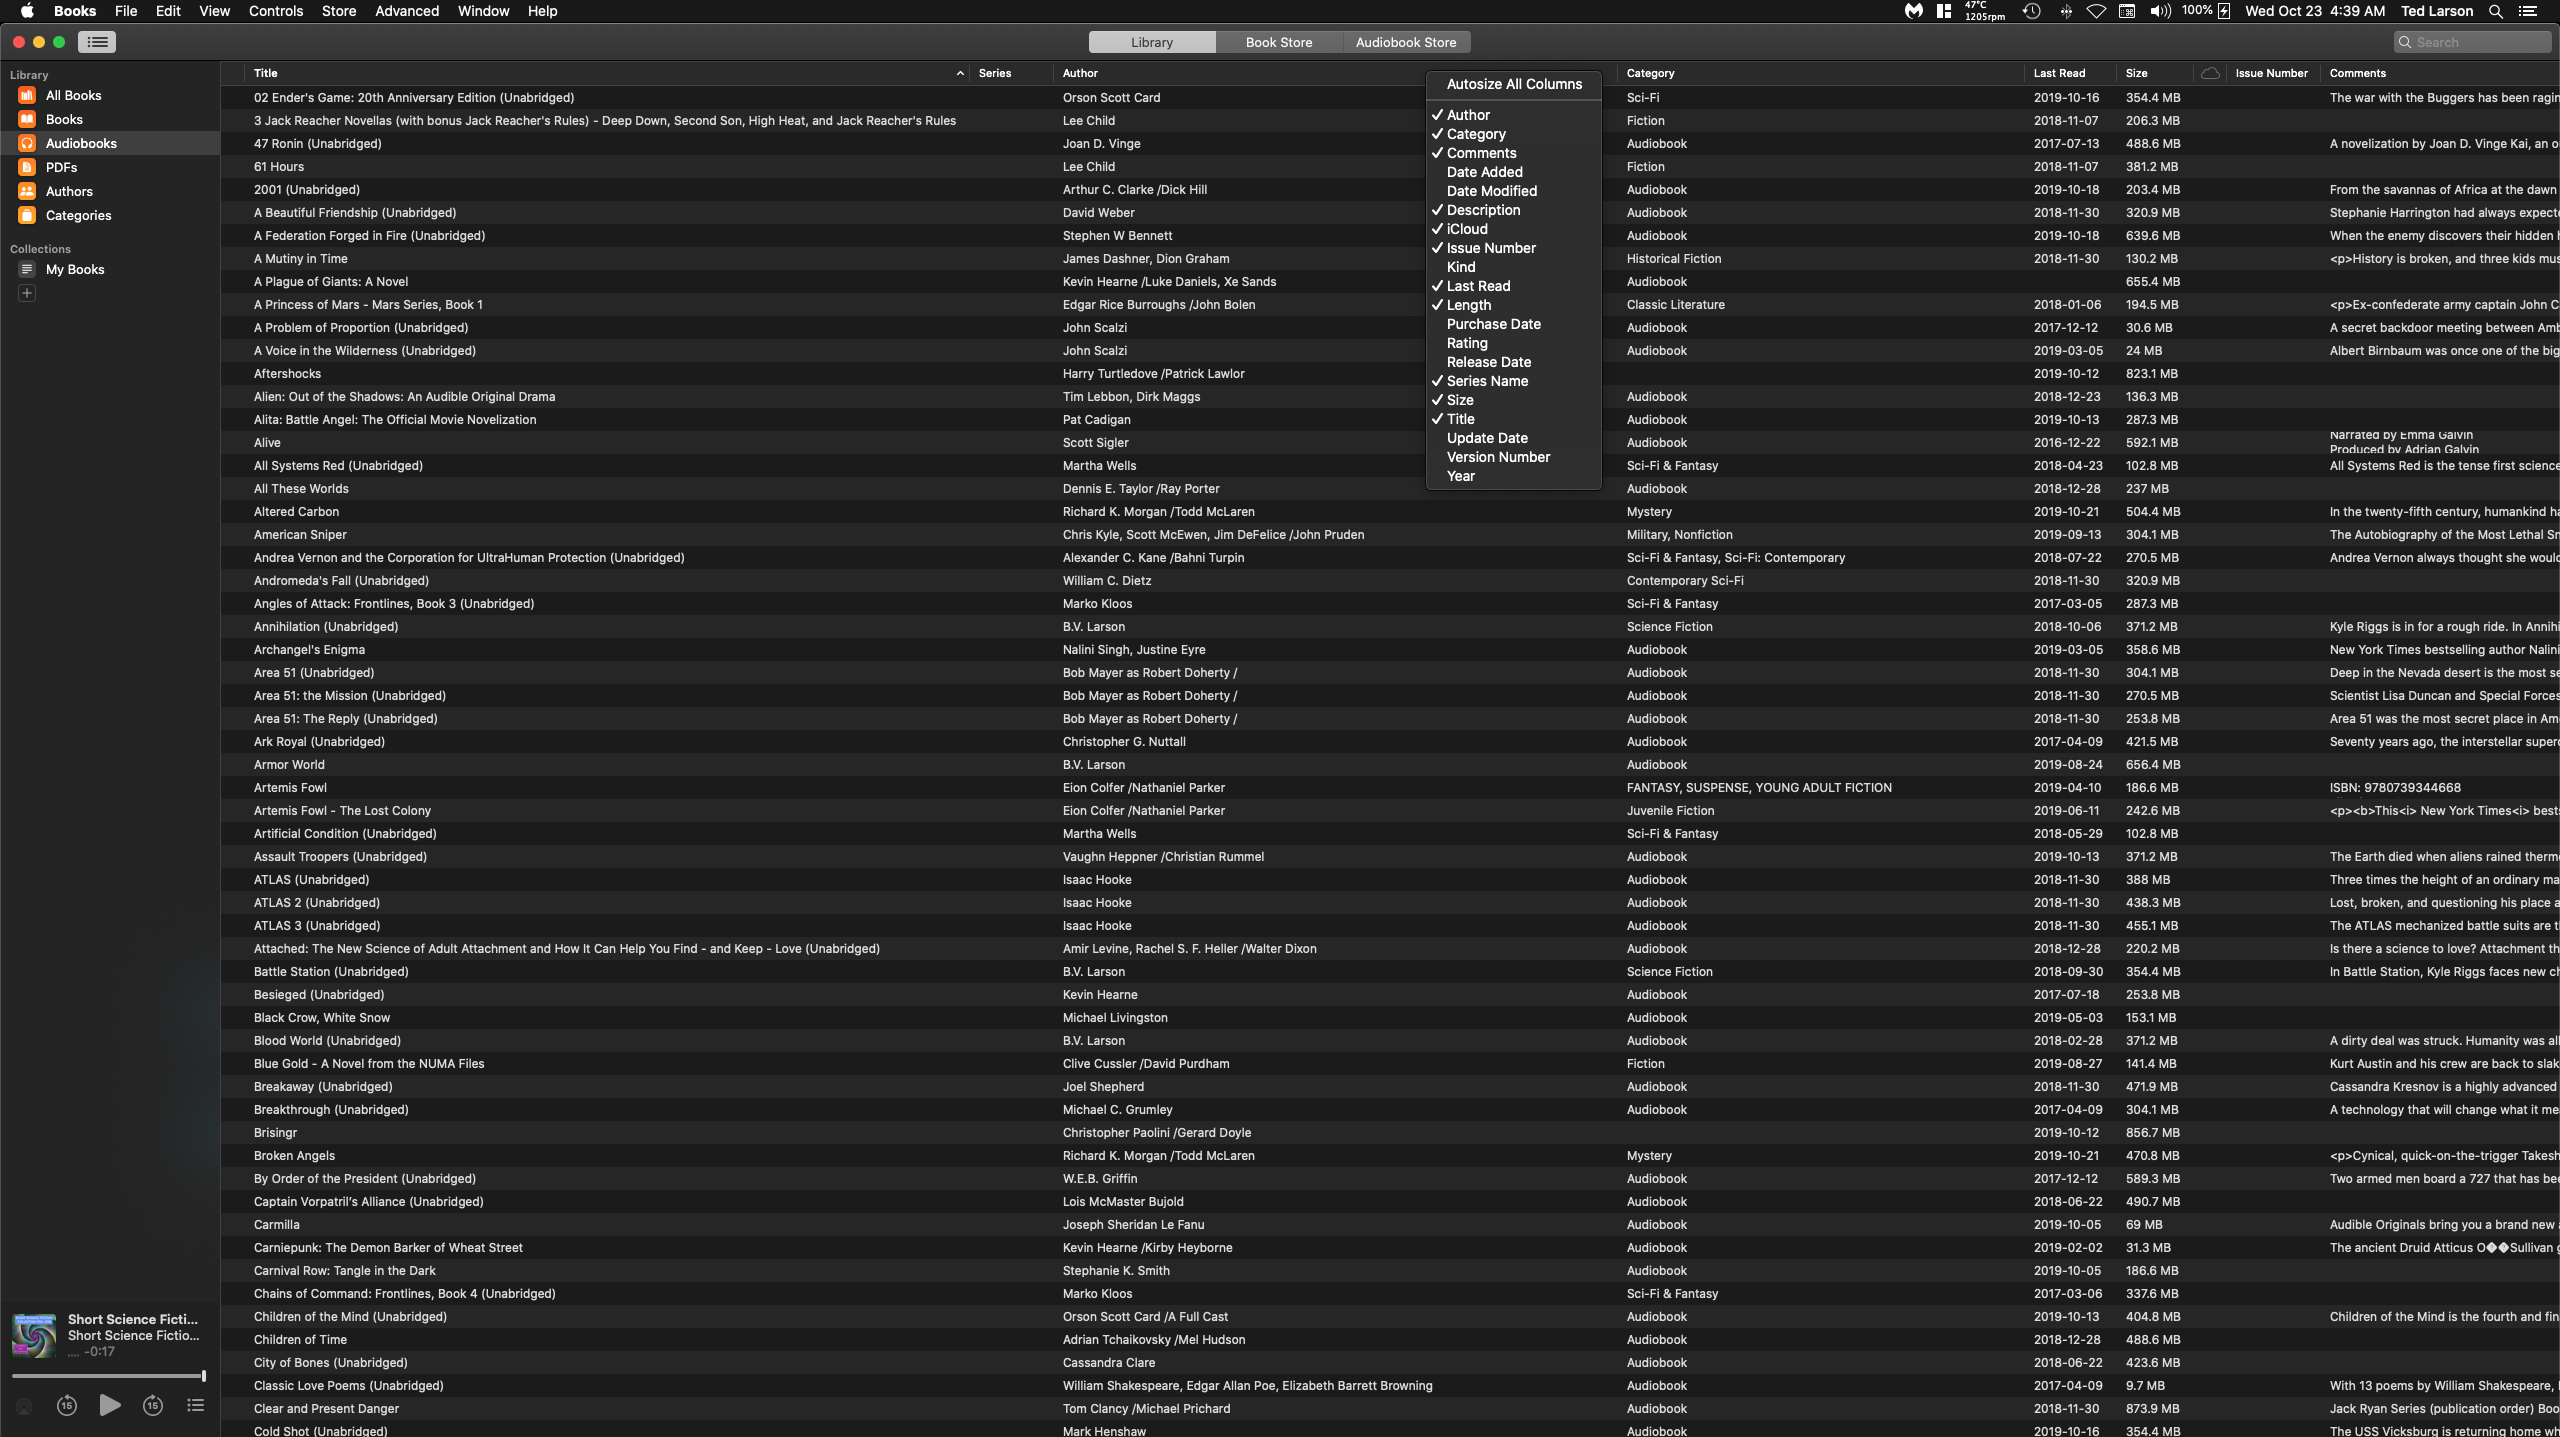Open the Controls menu in menu bar
This screenshot has height=1437, width=2560.
click(275, 11)
